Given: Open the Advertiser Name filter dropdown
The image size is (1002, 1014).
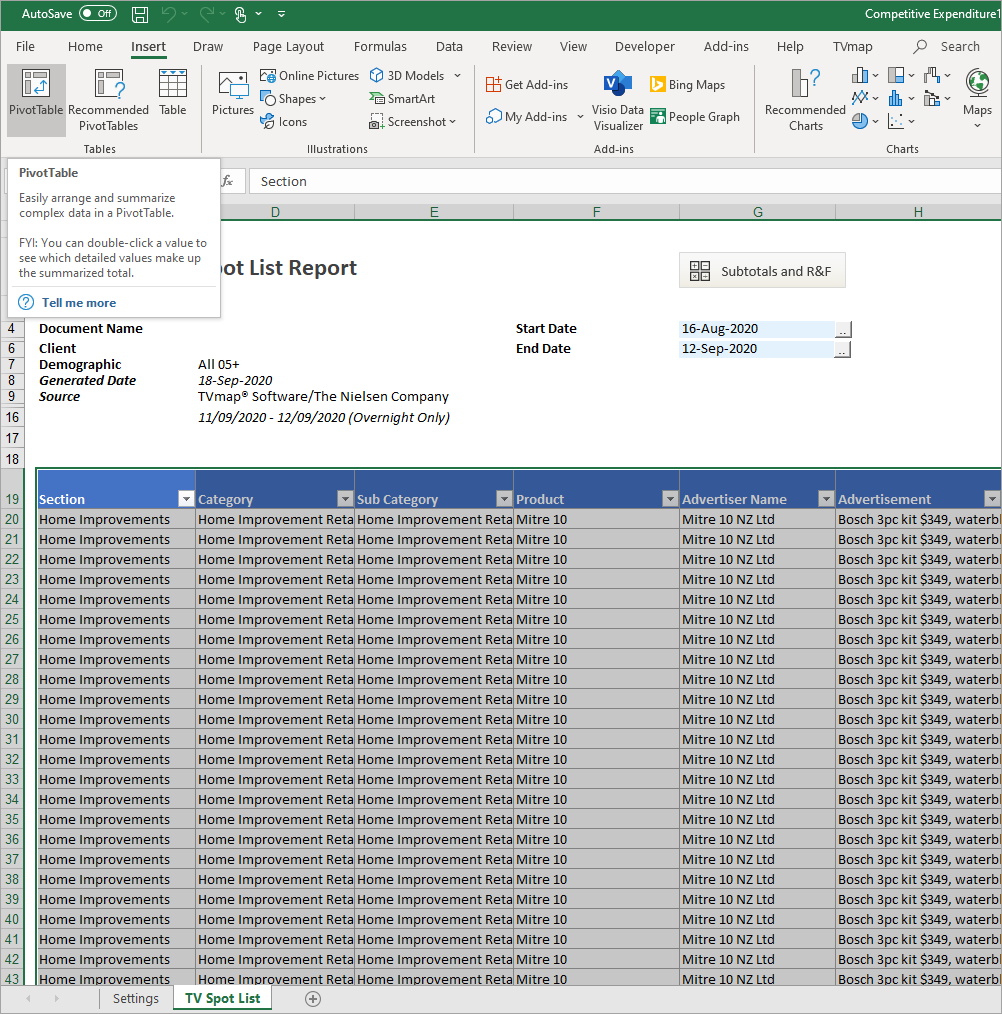Looking at the screenshot, I should 825,499.
